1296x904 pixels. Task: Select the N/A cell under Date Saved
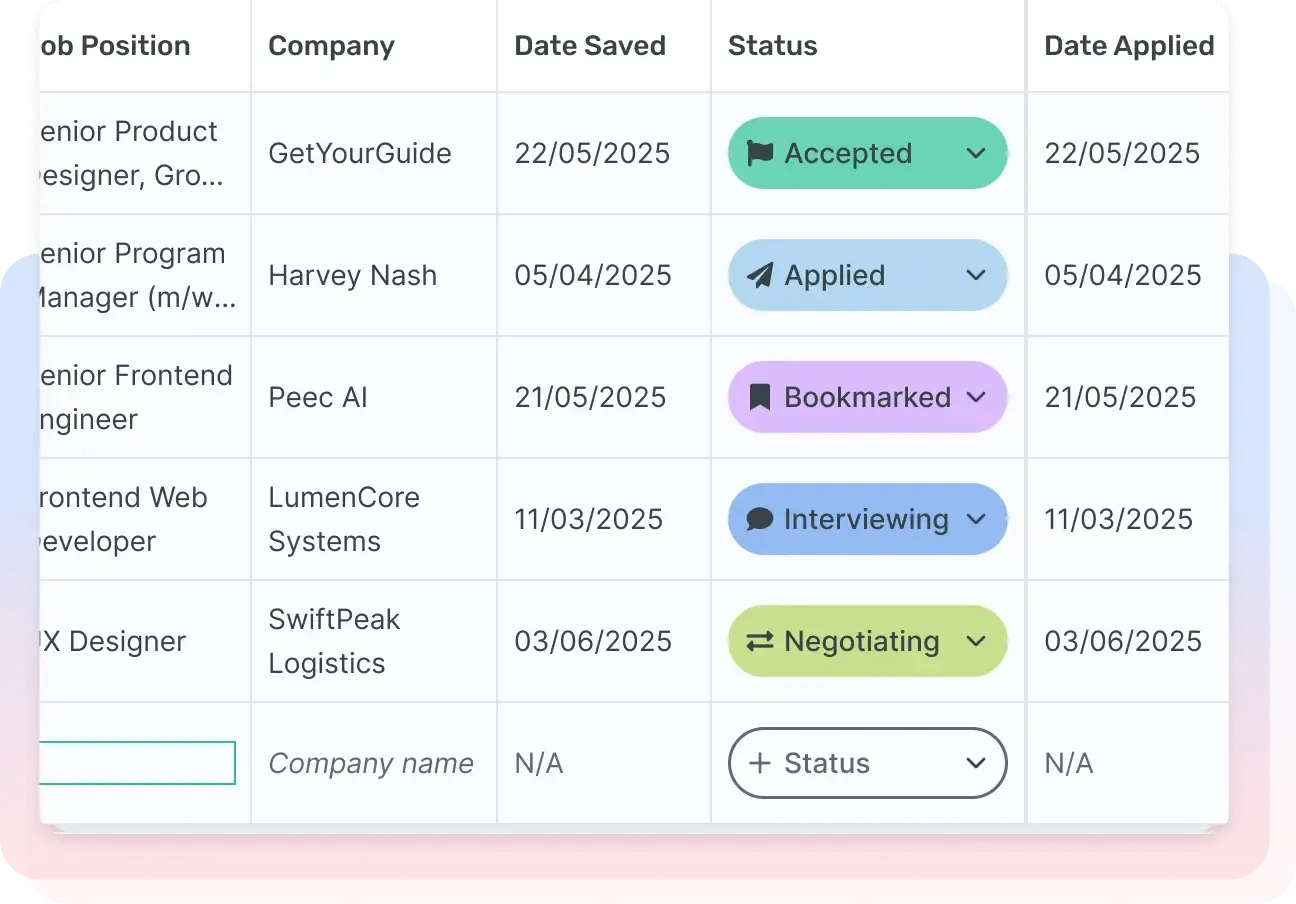click(x=538, y=763)
